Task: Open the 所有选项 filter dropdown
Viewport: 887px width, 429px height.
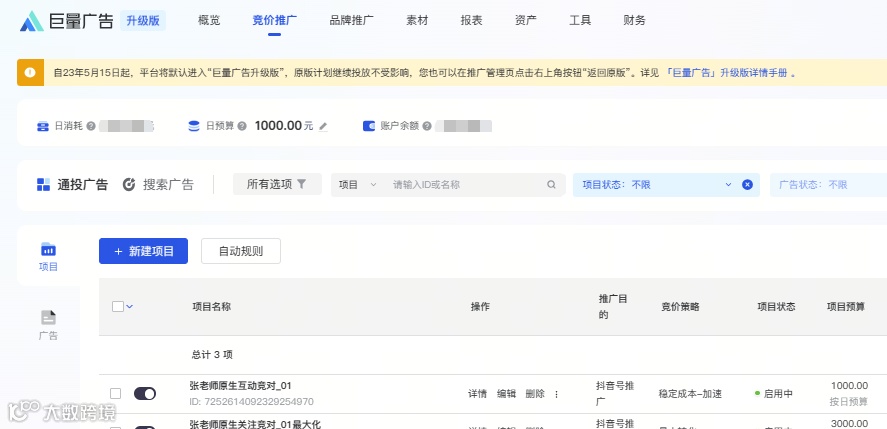Action: click(277, 184)
